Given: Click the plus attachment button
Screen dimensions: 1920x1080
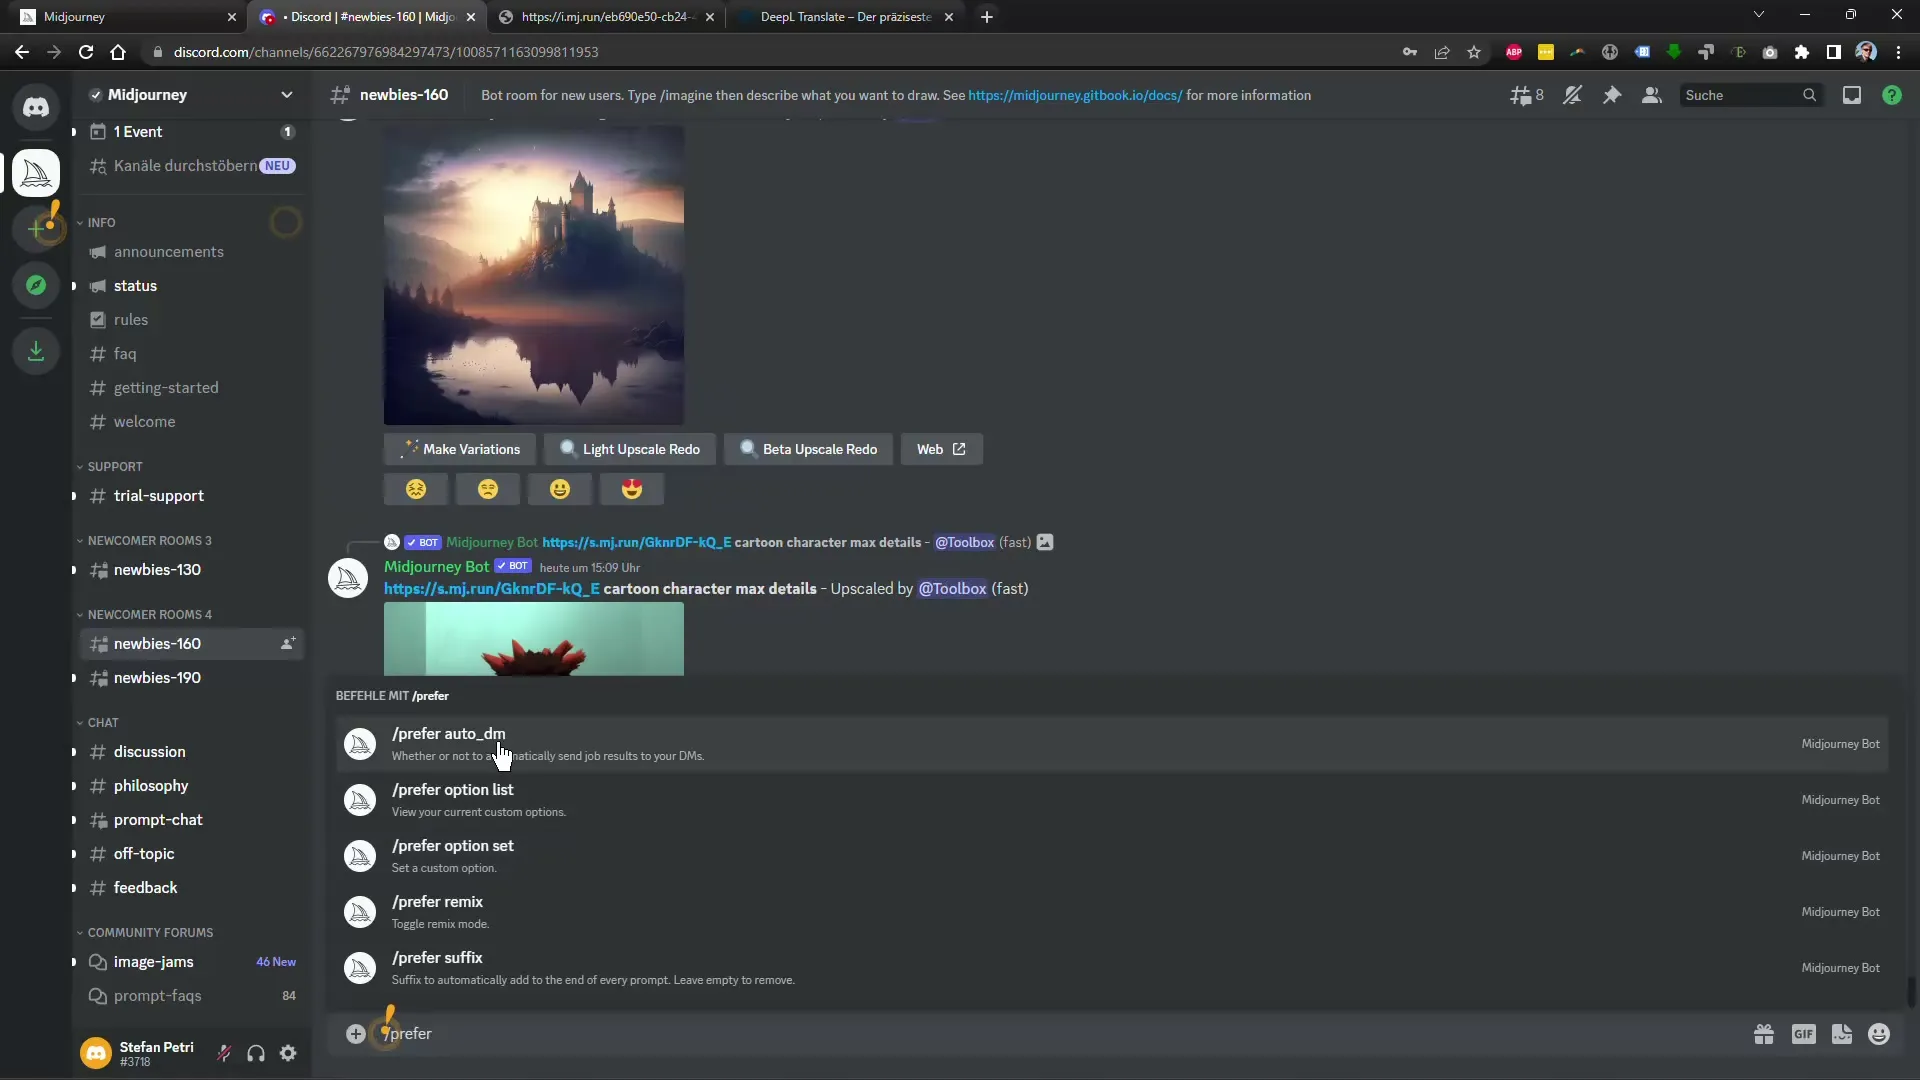Looking at the screenshot, I should point(355,1034).
